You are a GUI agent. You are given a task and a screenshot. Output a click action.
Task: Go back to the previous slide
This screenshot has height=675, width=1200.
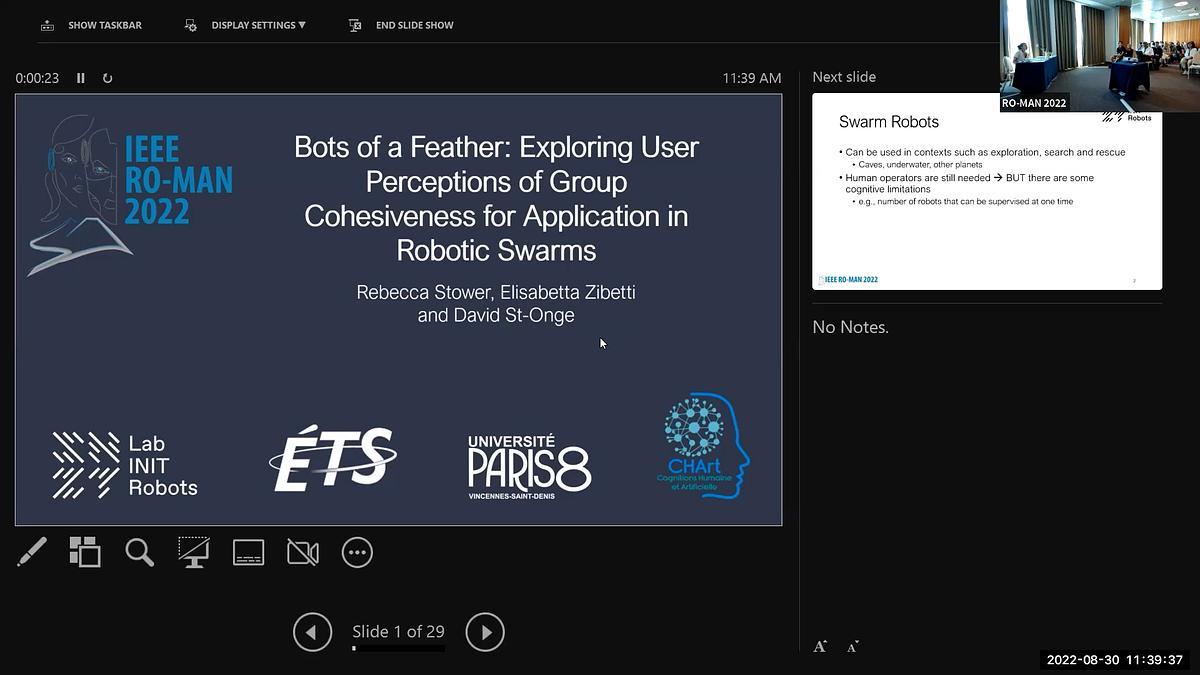(312, 632)
